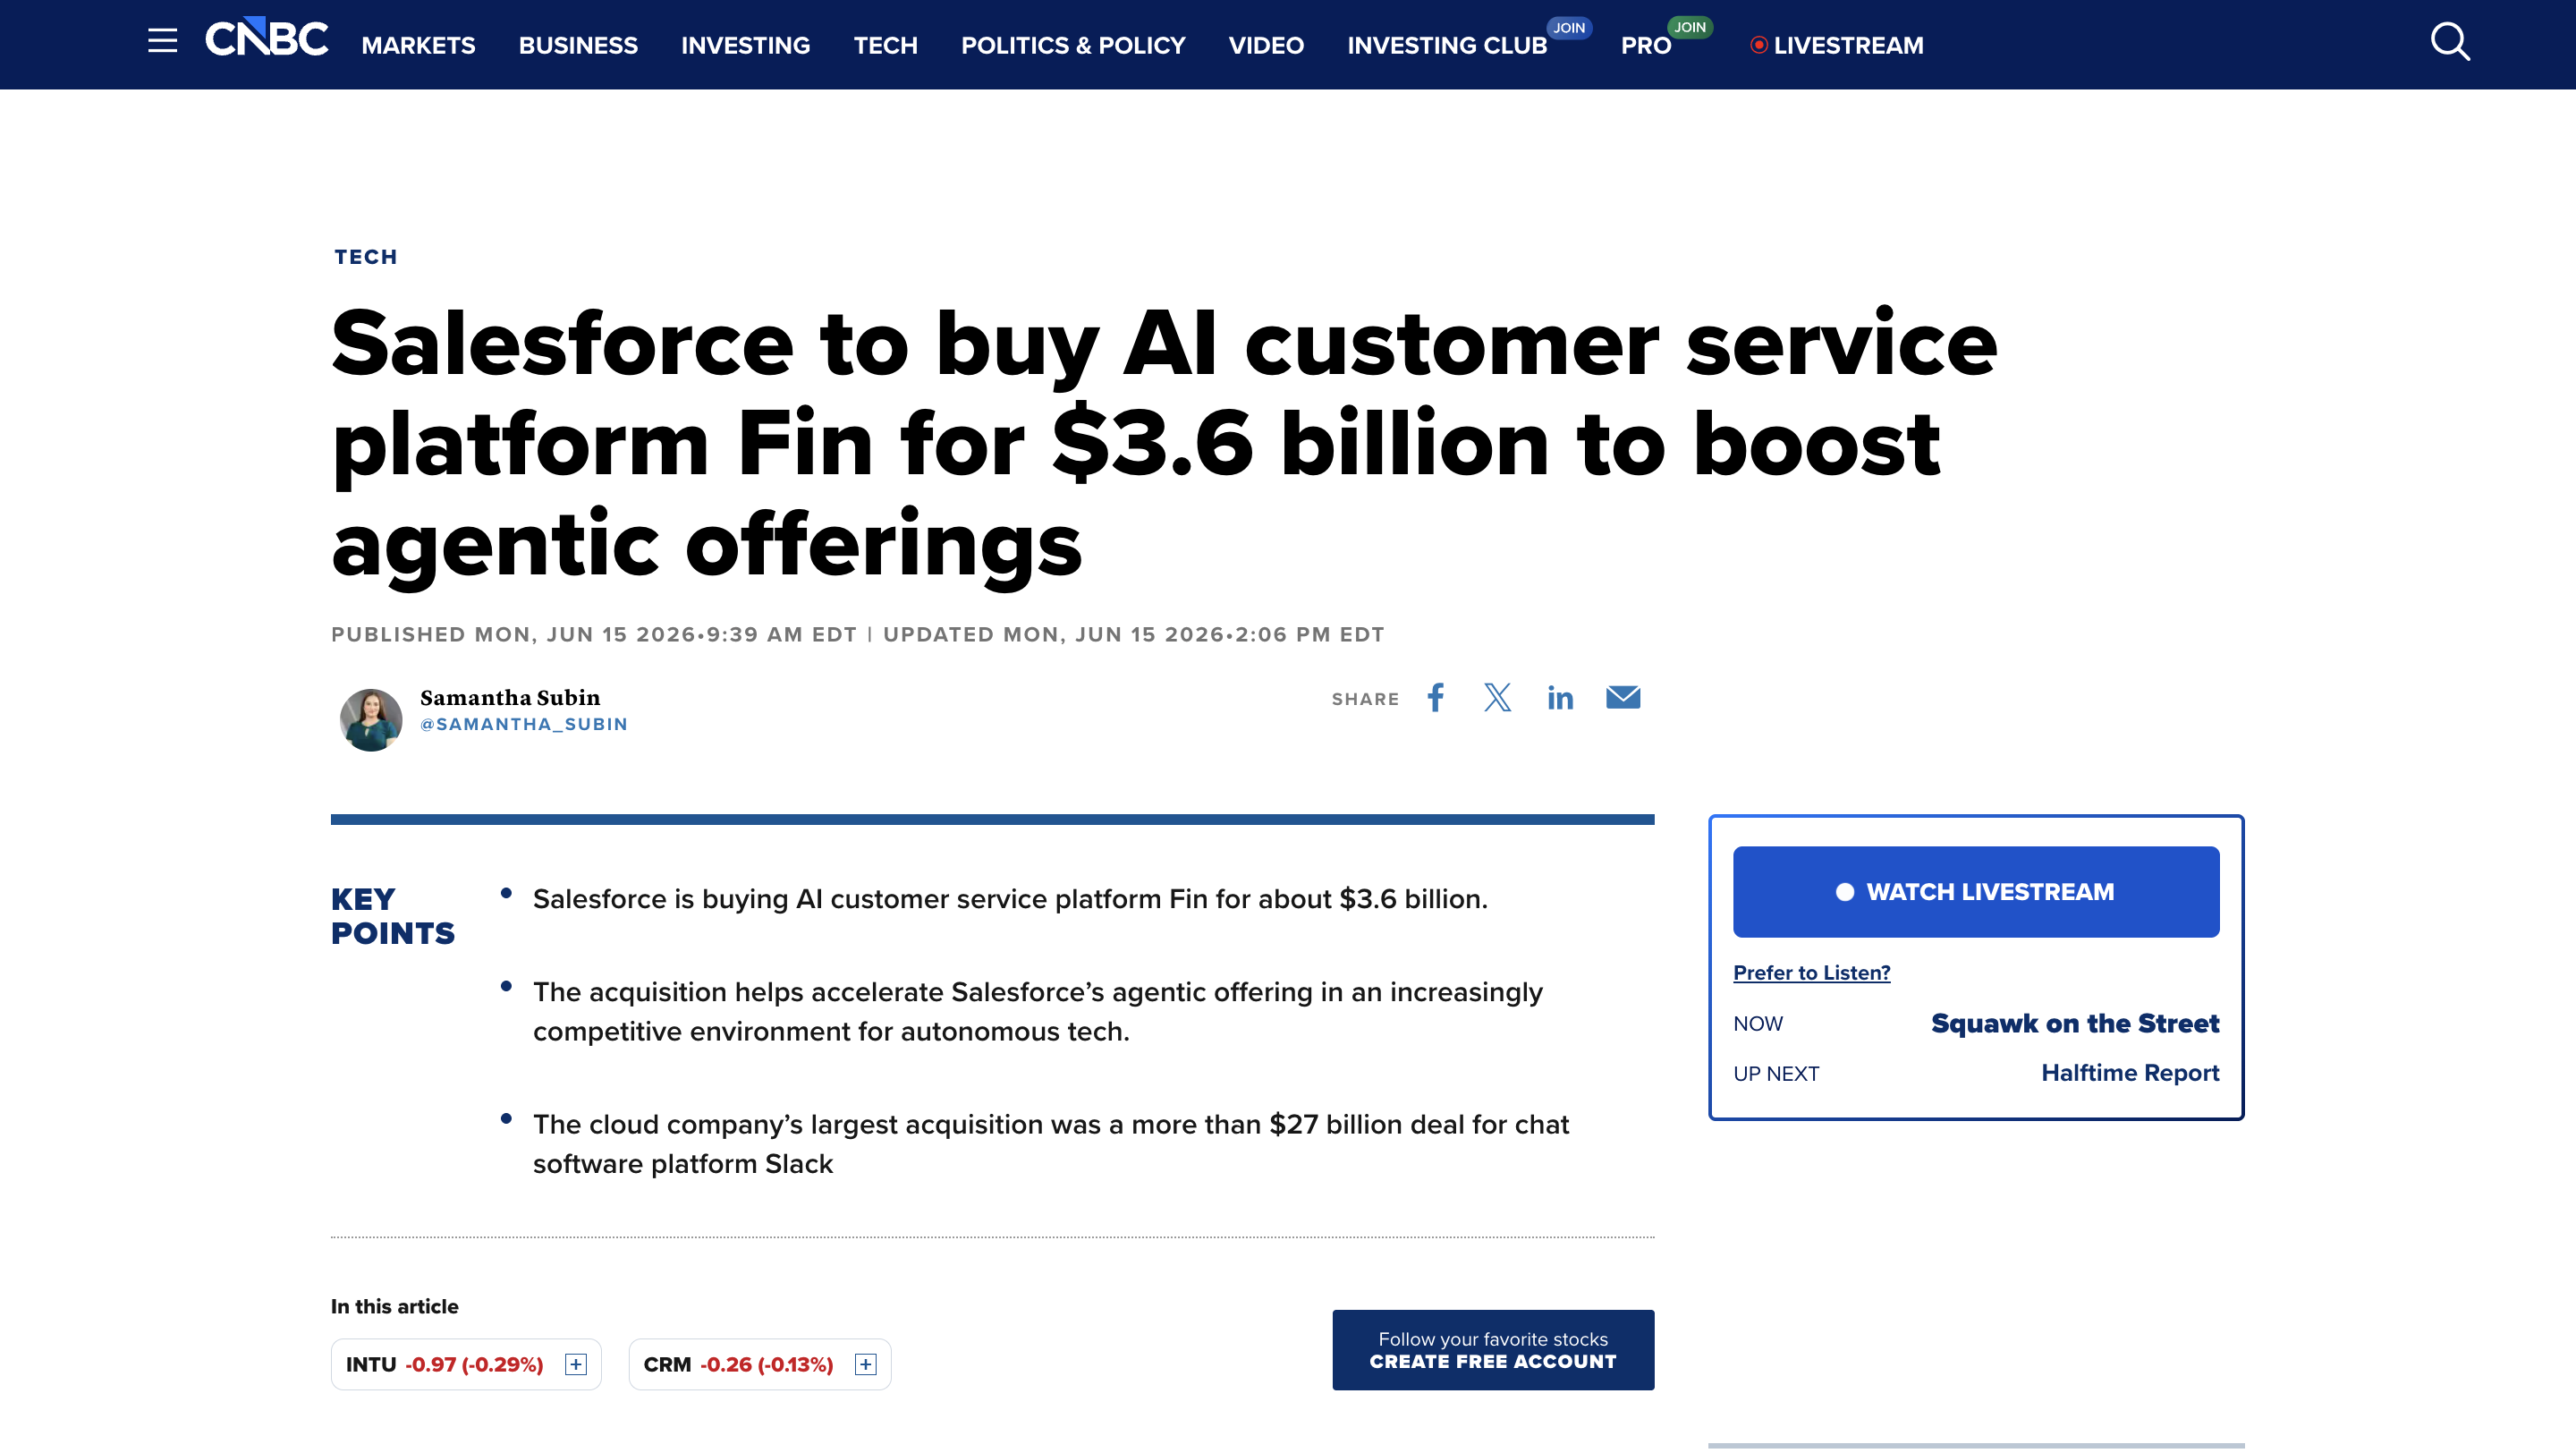The image size is (2576, 1453).
Task: Go to Investing Club
Action: [1447, 45]
